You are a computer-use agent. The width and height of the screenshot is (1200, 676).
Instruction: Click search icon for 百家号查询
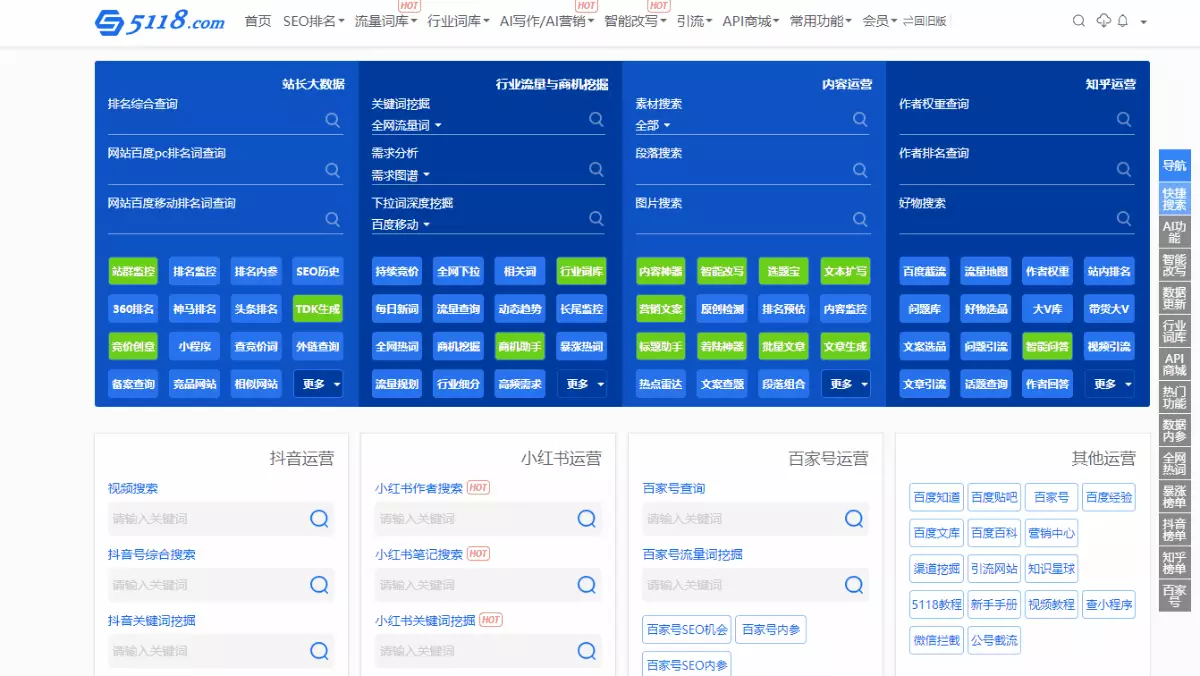(x=854, y=519)
